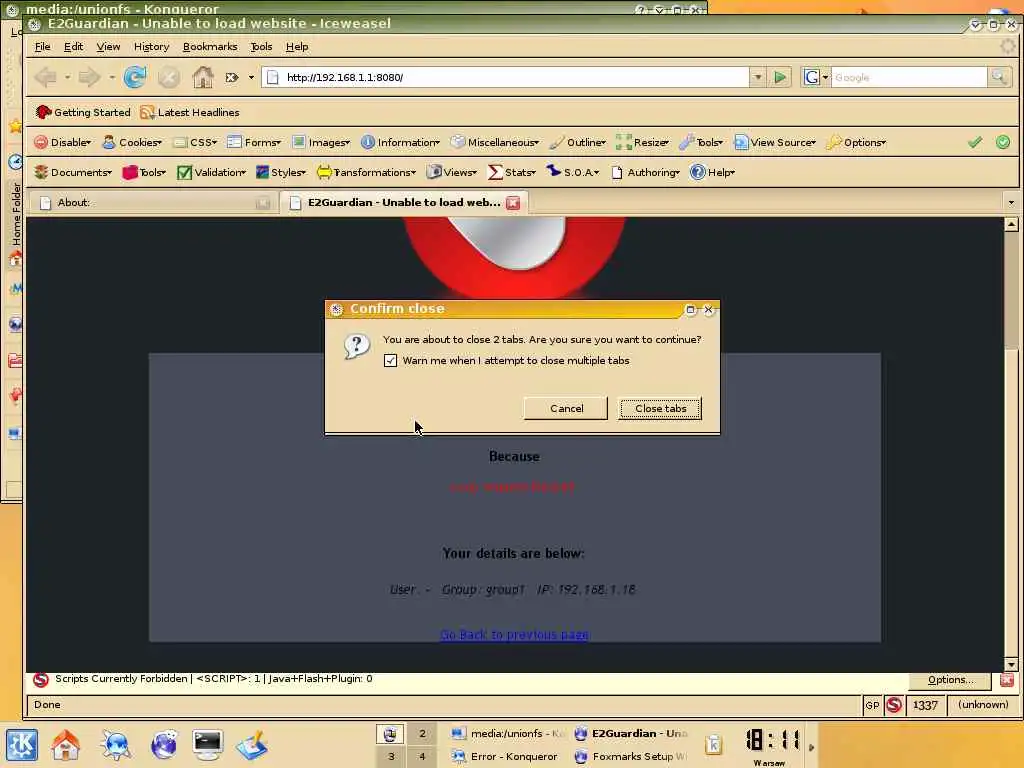Click the green checkmark validation icon
The width and height of the screenshot is (1024, 768).
tap(974, 142)
